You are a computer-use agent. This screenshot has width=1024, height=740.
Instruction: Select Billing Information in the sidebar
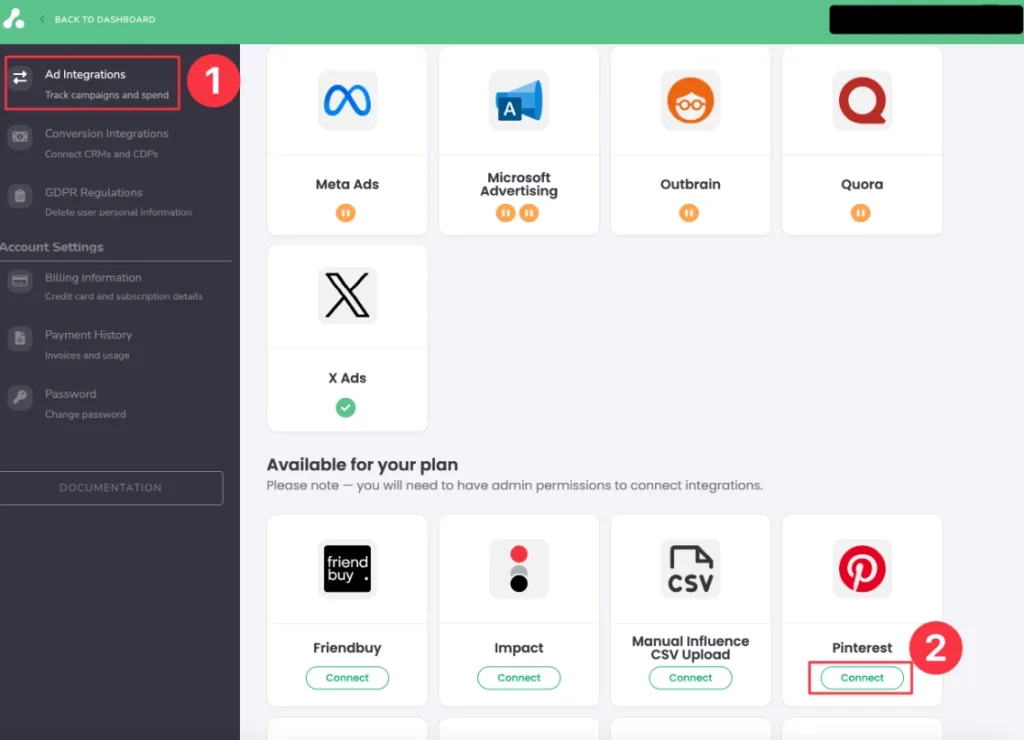pyautogui.click(x=91, y=277)
